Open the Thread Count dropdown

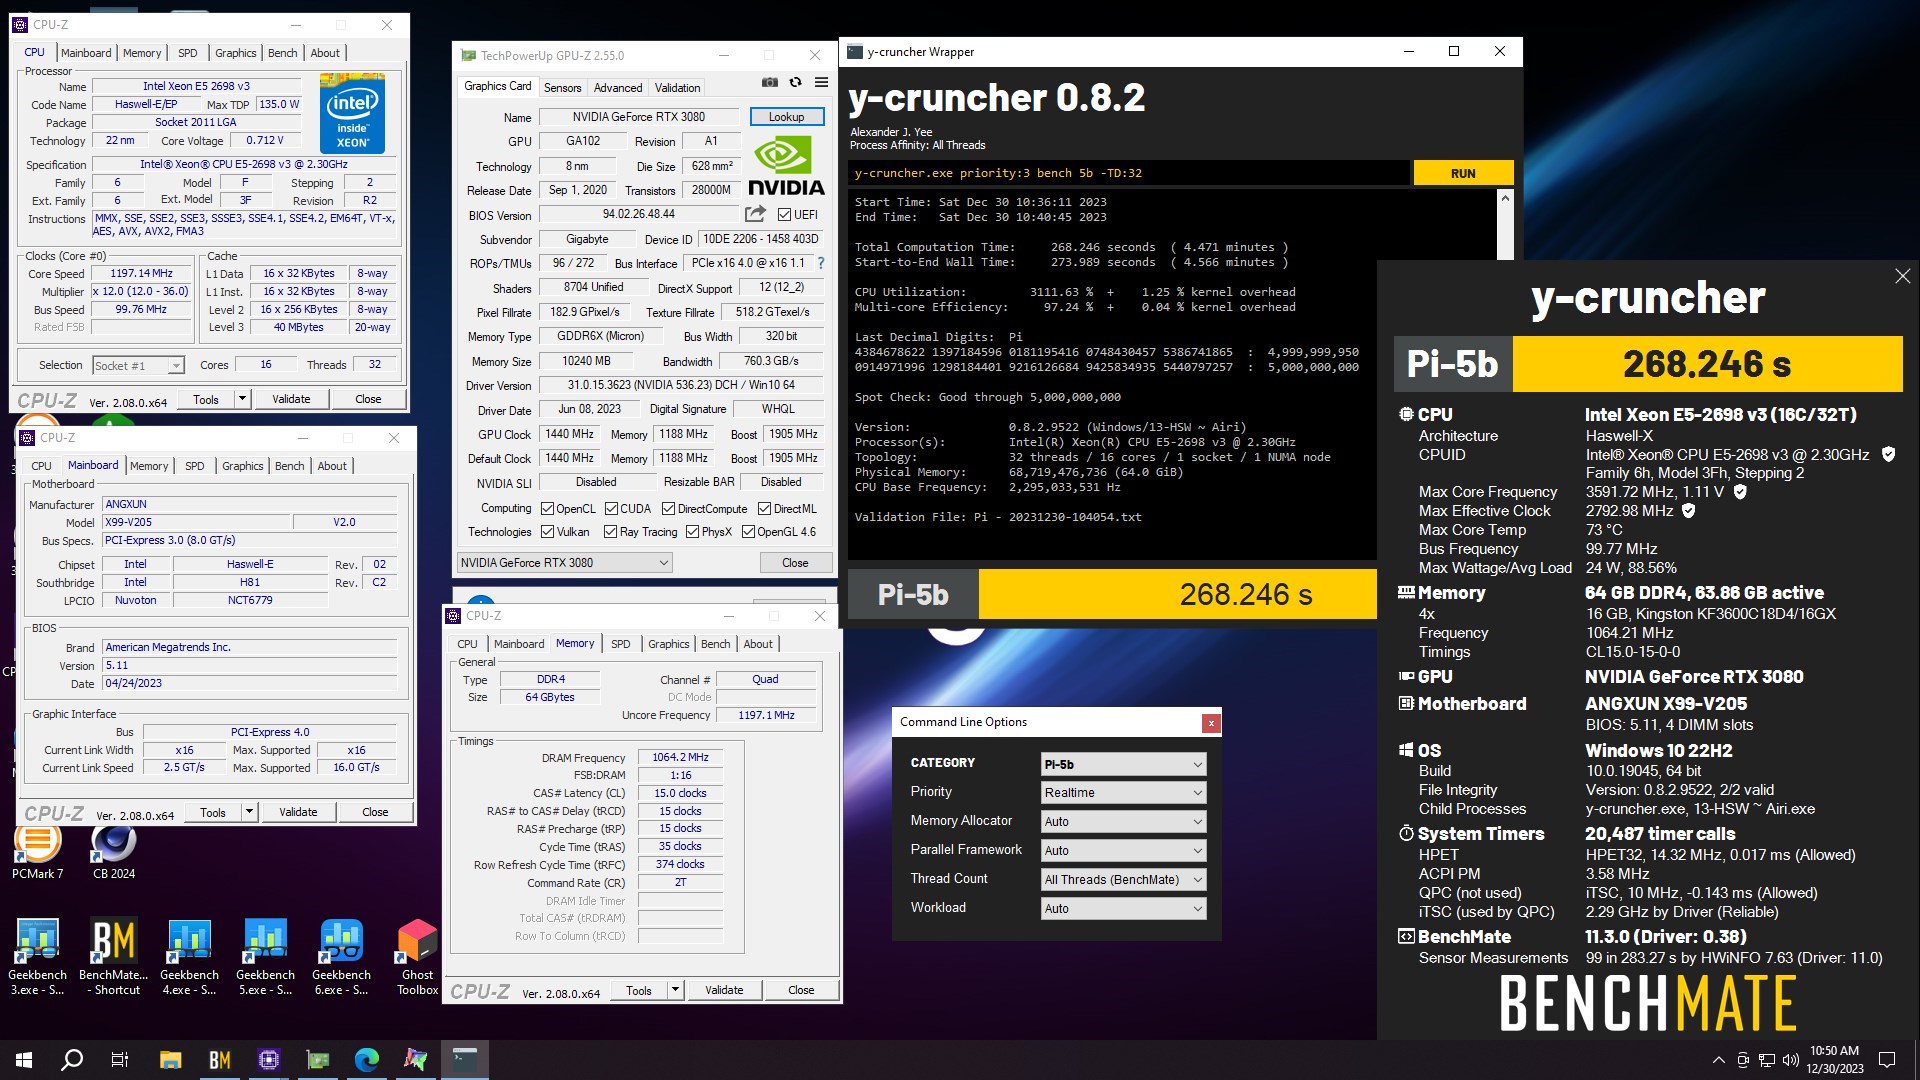tap(1123, 880)
